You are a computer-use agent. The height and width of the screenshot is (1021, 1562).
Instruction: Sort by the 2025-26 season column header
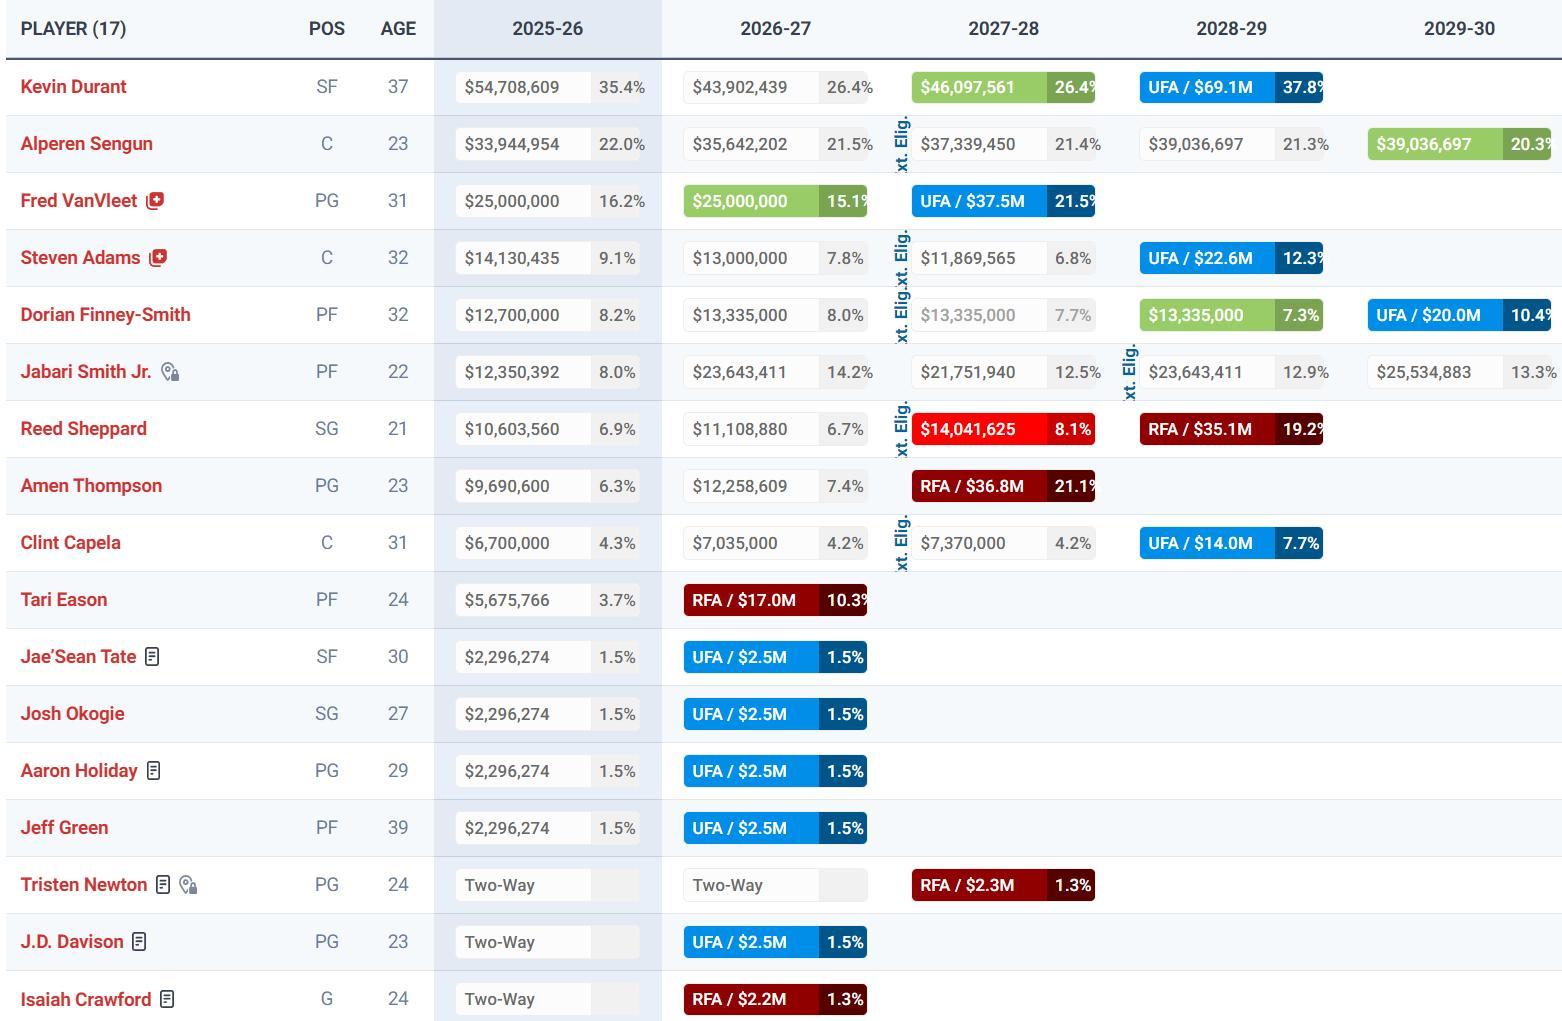(547, 28)
